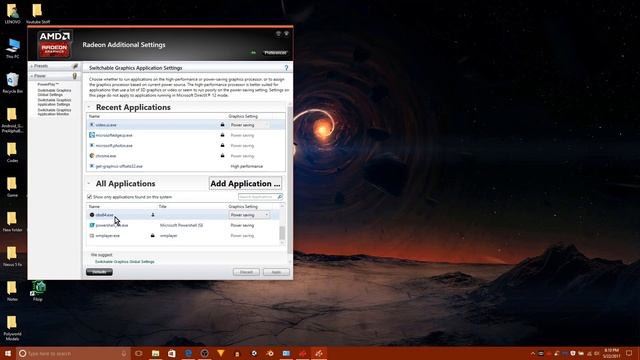The width and height of the screenshot is (640, 360).
Task: Open Switchable Graphics Global Settings in sidebar
Action: click(x=54, y=92)
